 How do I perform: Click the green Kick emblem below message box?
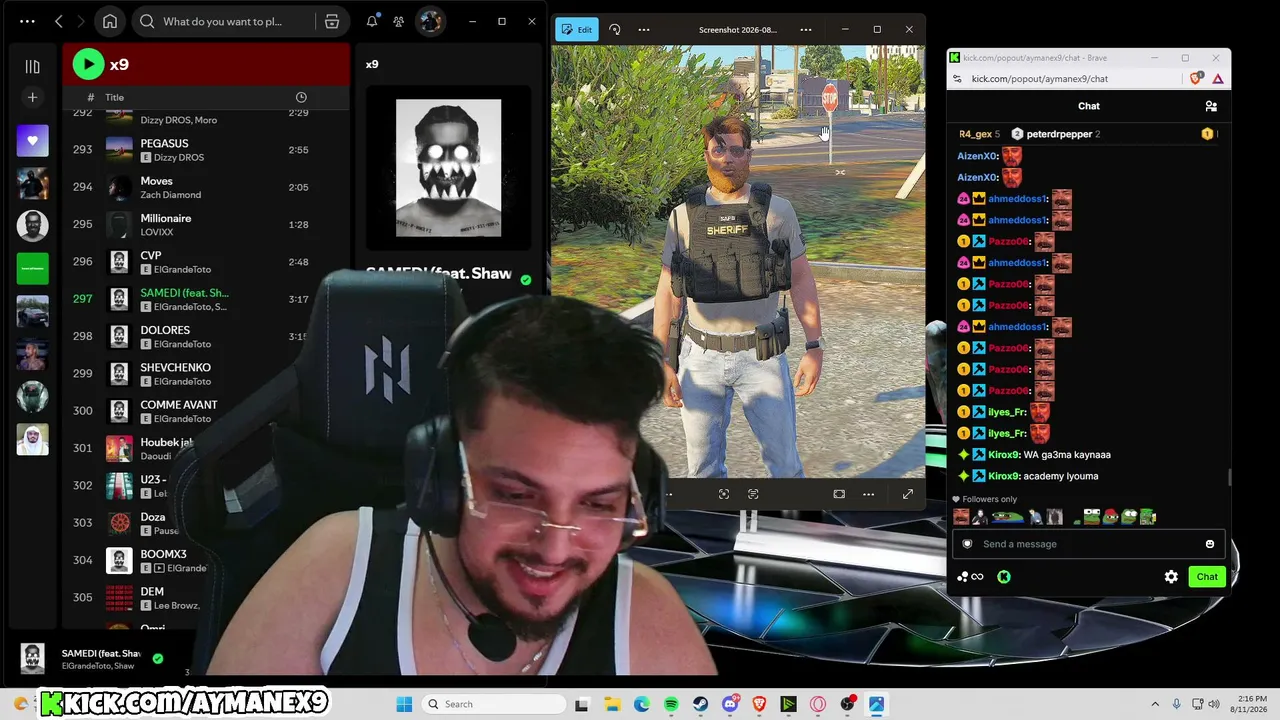tap(1004, 577)
